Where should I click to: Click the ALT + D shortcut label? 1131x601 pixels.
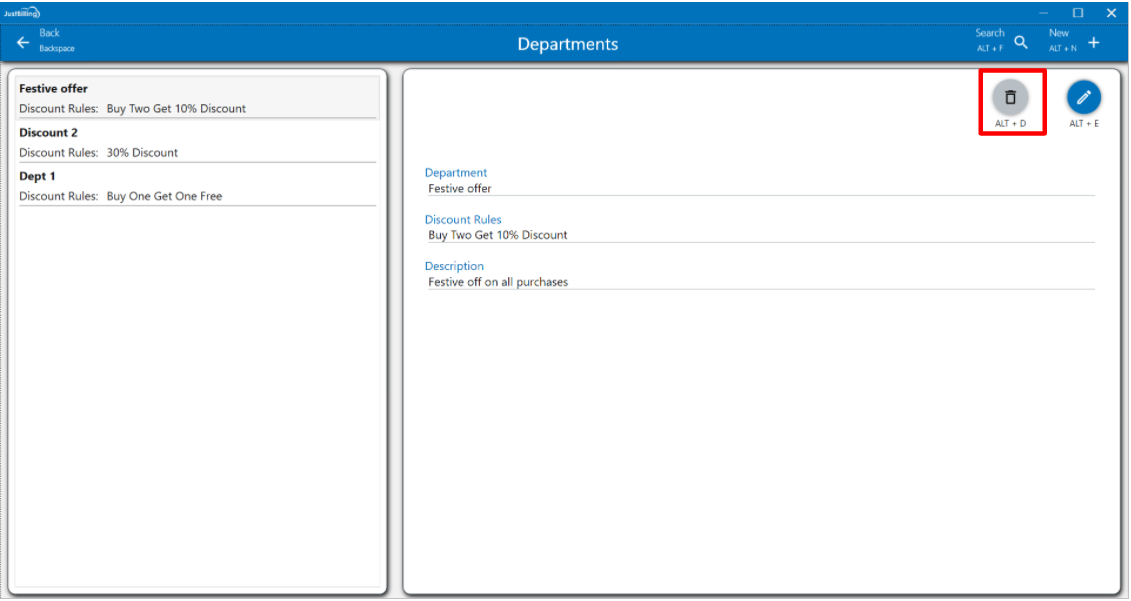click(1010, 124)
